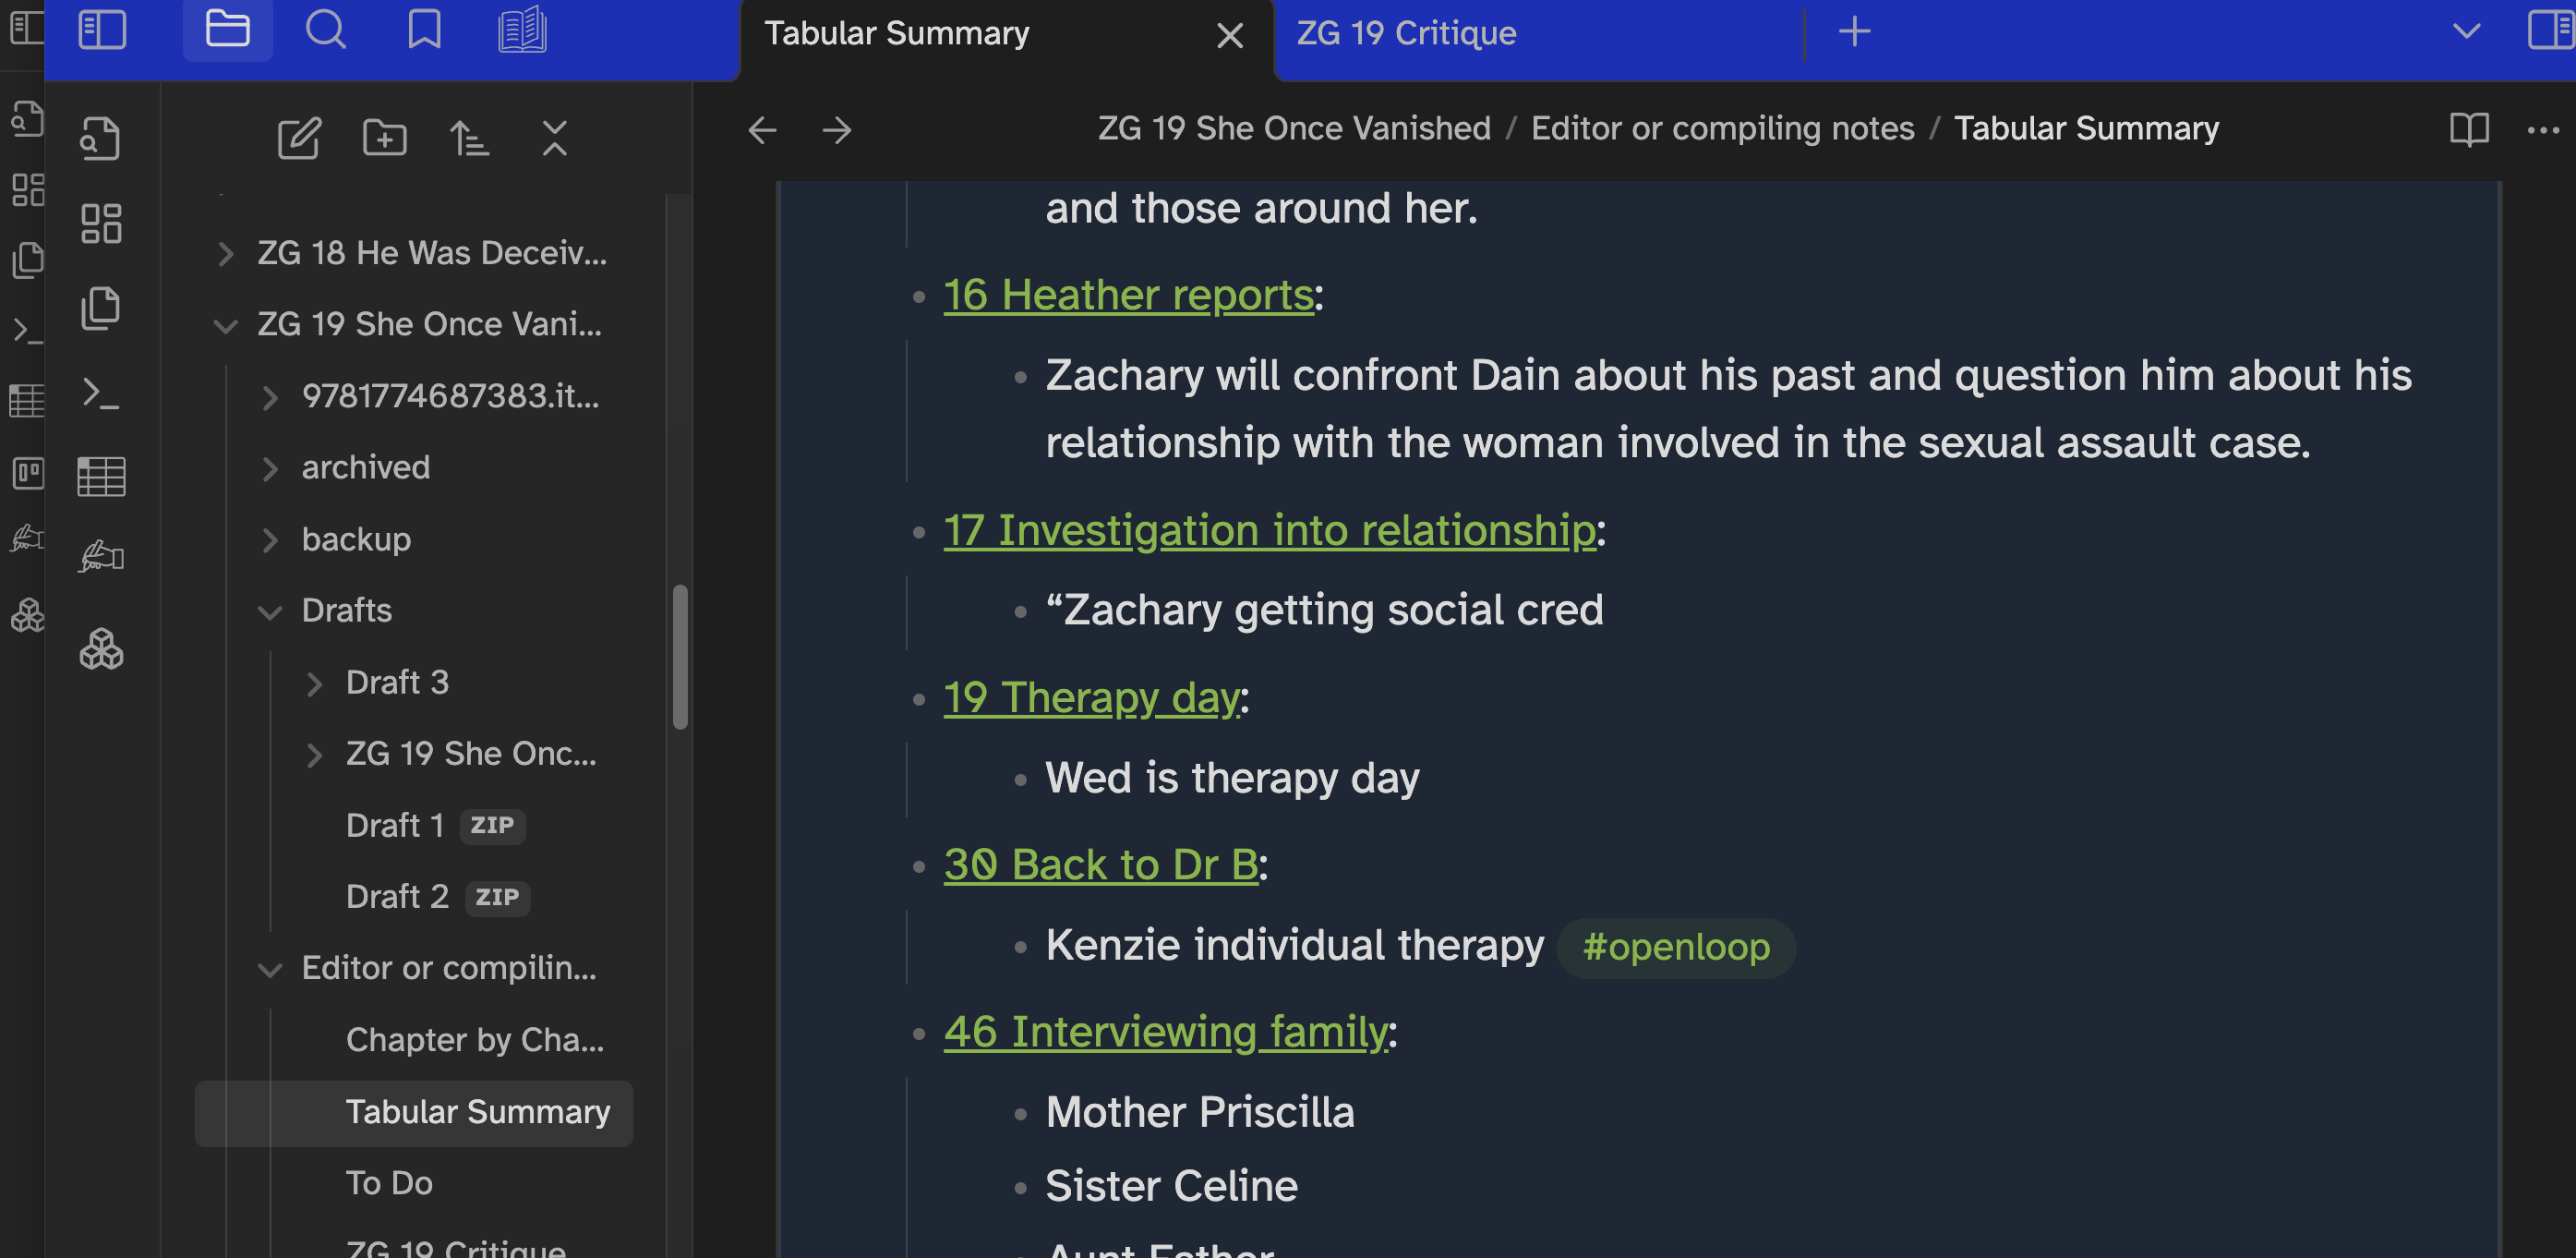The width and height of the screenshot is (2576, 1258).
Task: Navigate back in note history
Action: [x=762, y=130]
